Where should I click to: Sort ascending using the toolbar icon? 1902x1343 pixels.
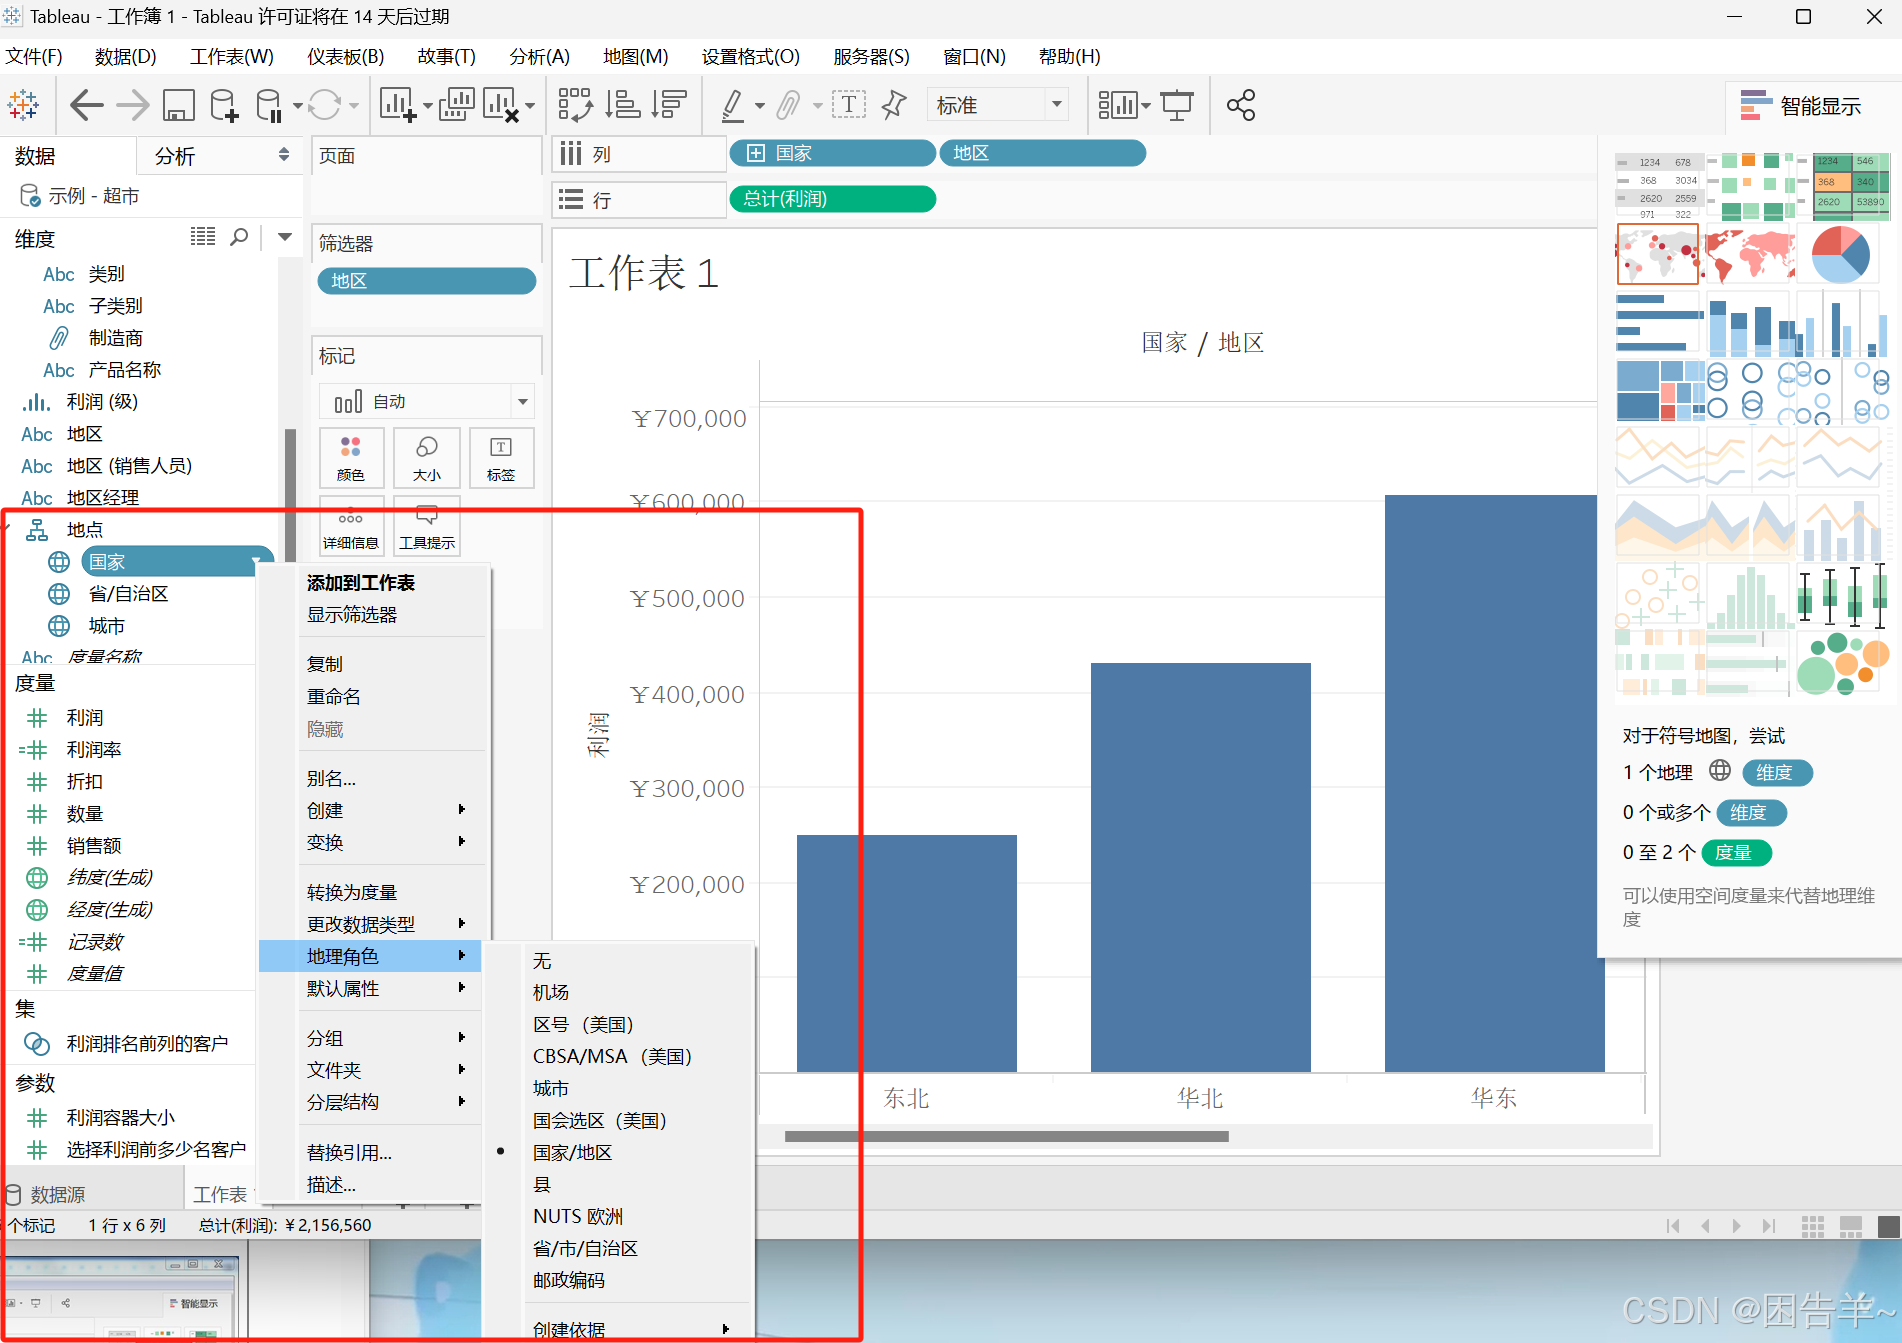[x=623, y=105]
